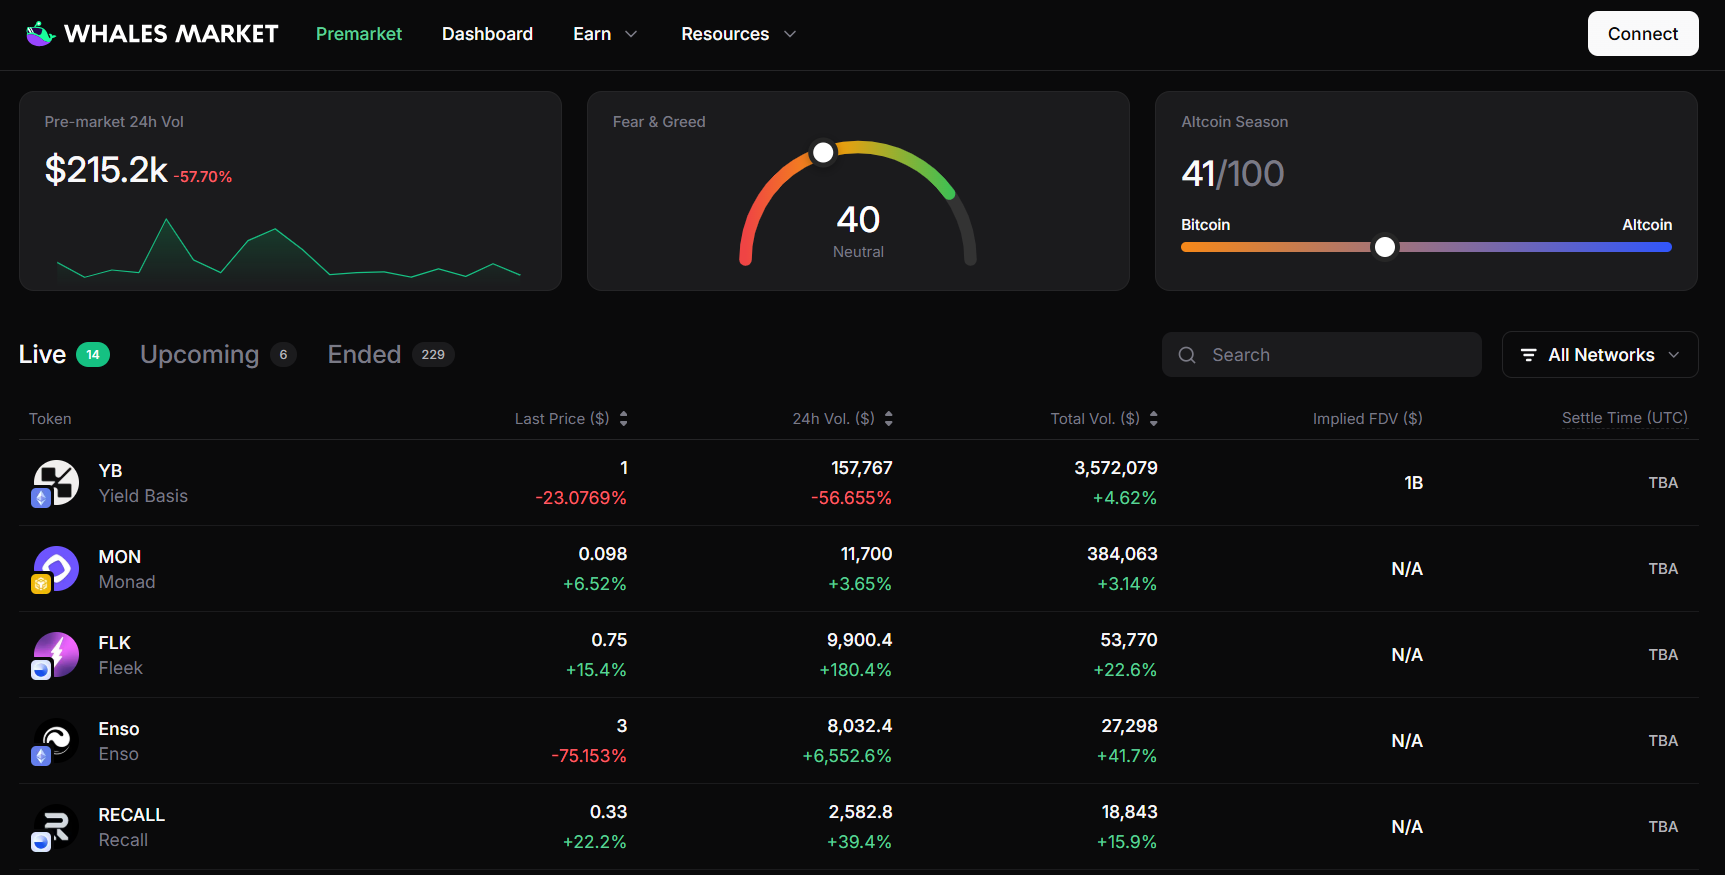The height and width of the screenshot is (875, 1725).
Task: Expand the Resources dropdown menu
Action: (x=738, y=34)
